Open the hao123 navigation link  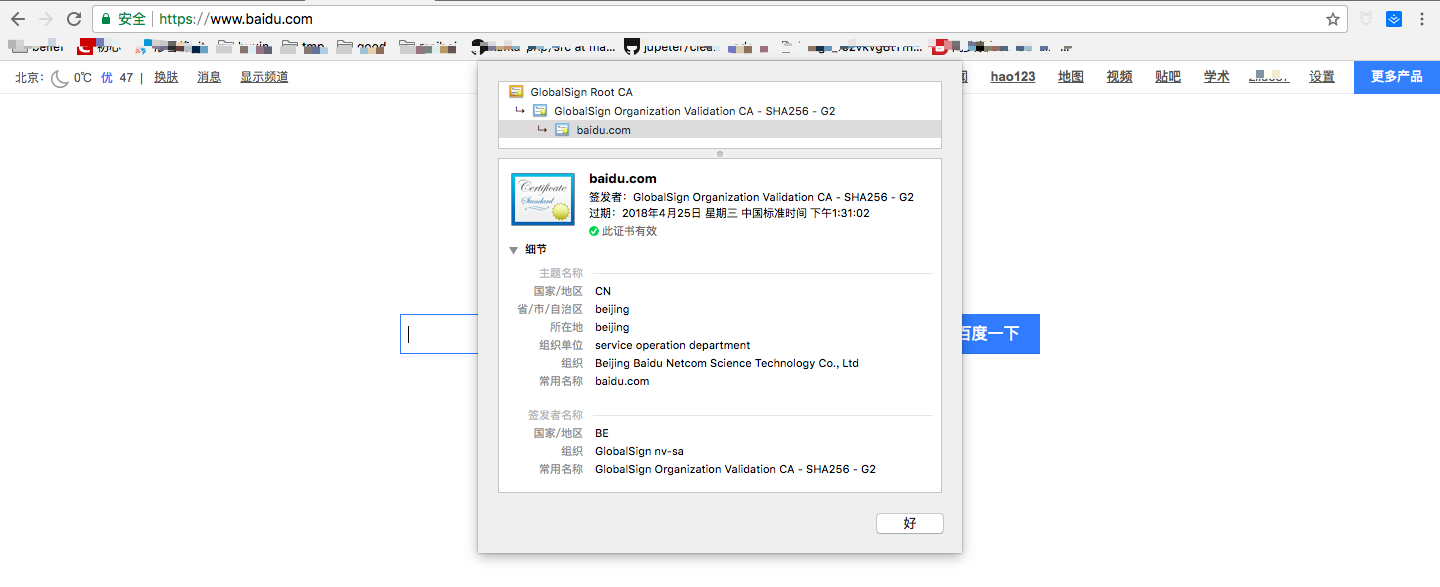coord(1013,77)
